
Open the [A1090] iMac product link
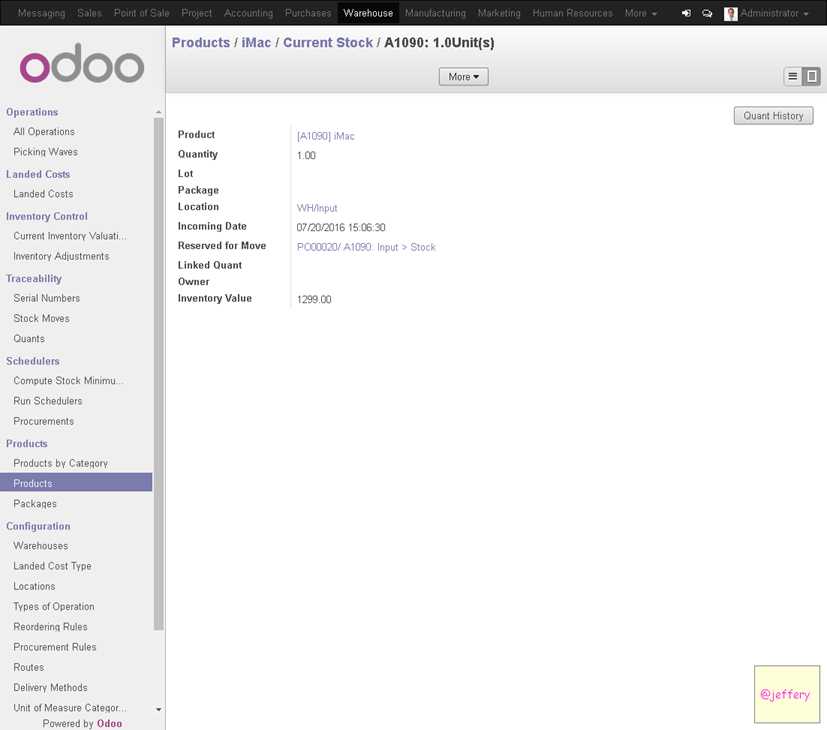325,136
